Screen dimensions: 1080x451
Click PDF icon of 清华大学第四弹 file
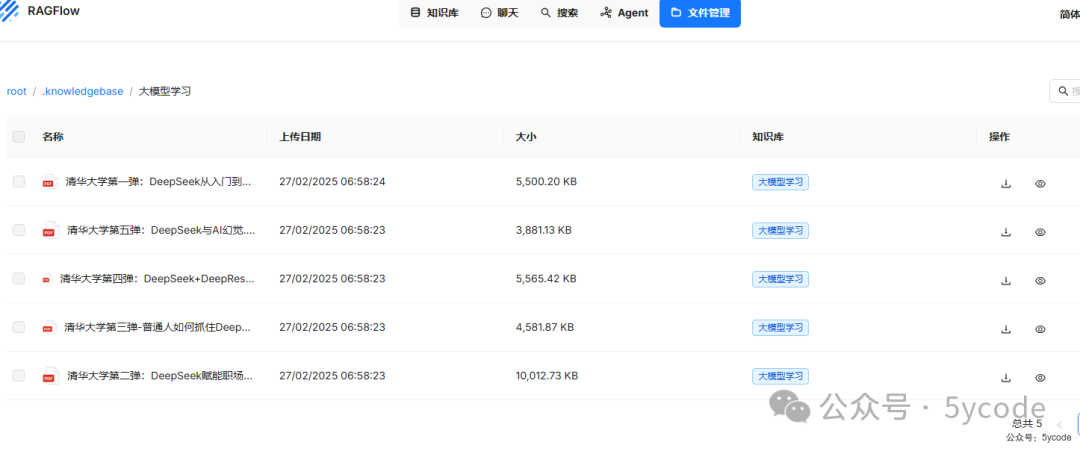click(46, 279)
